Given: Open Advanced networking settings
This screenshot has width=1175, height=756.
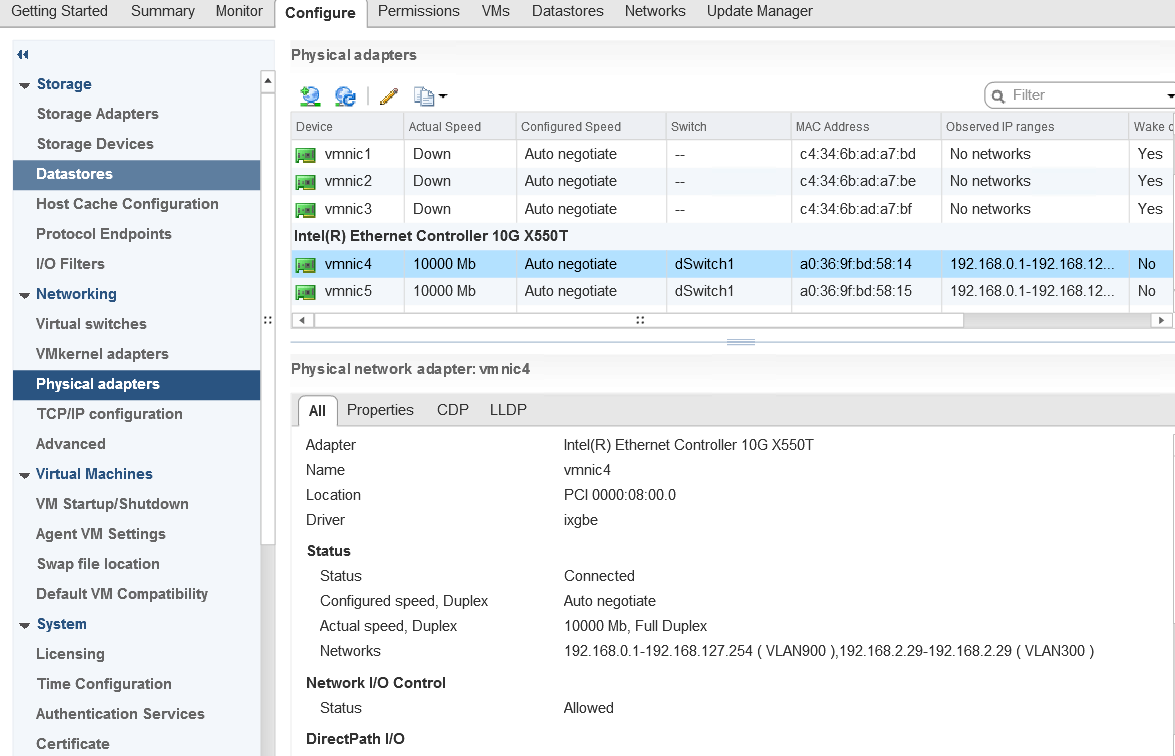Looking at the screenshot, I should click(x=70, y=444).
